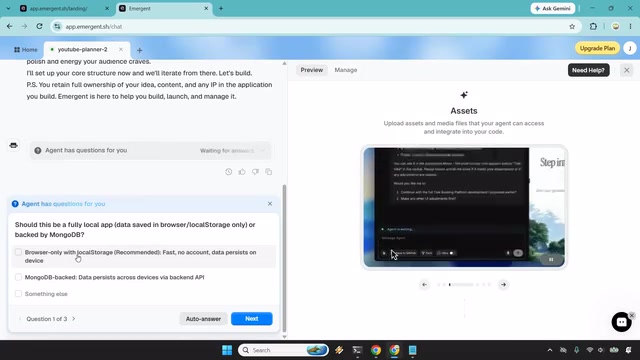Click the blue Next button
This screenshot has height=360, width=640.
[x=251, y=319]
